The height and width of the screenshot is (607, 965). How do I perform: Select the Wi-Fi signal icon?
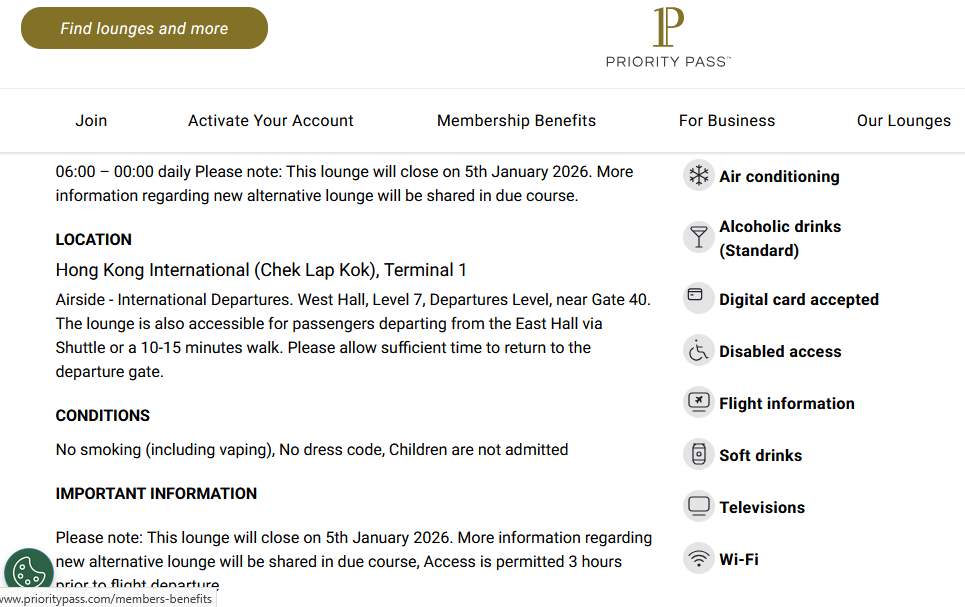click(698, 558)
